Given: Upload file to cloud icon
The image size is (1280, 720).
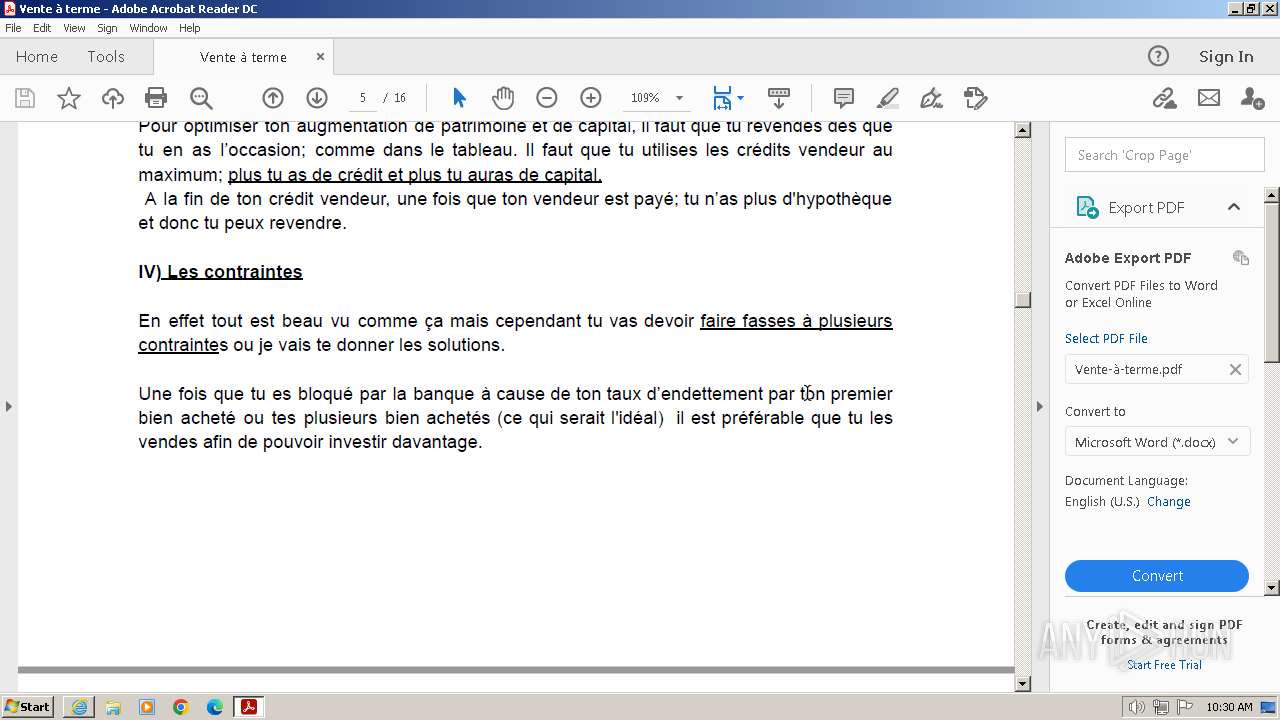Looking at the screenshot, I should click(x=113, y=98).
